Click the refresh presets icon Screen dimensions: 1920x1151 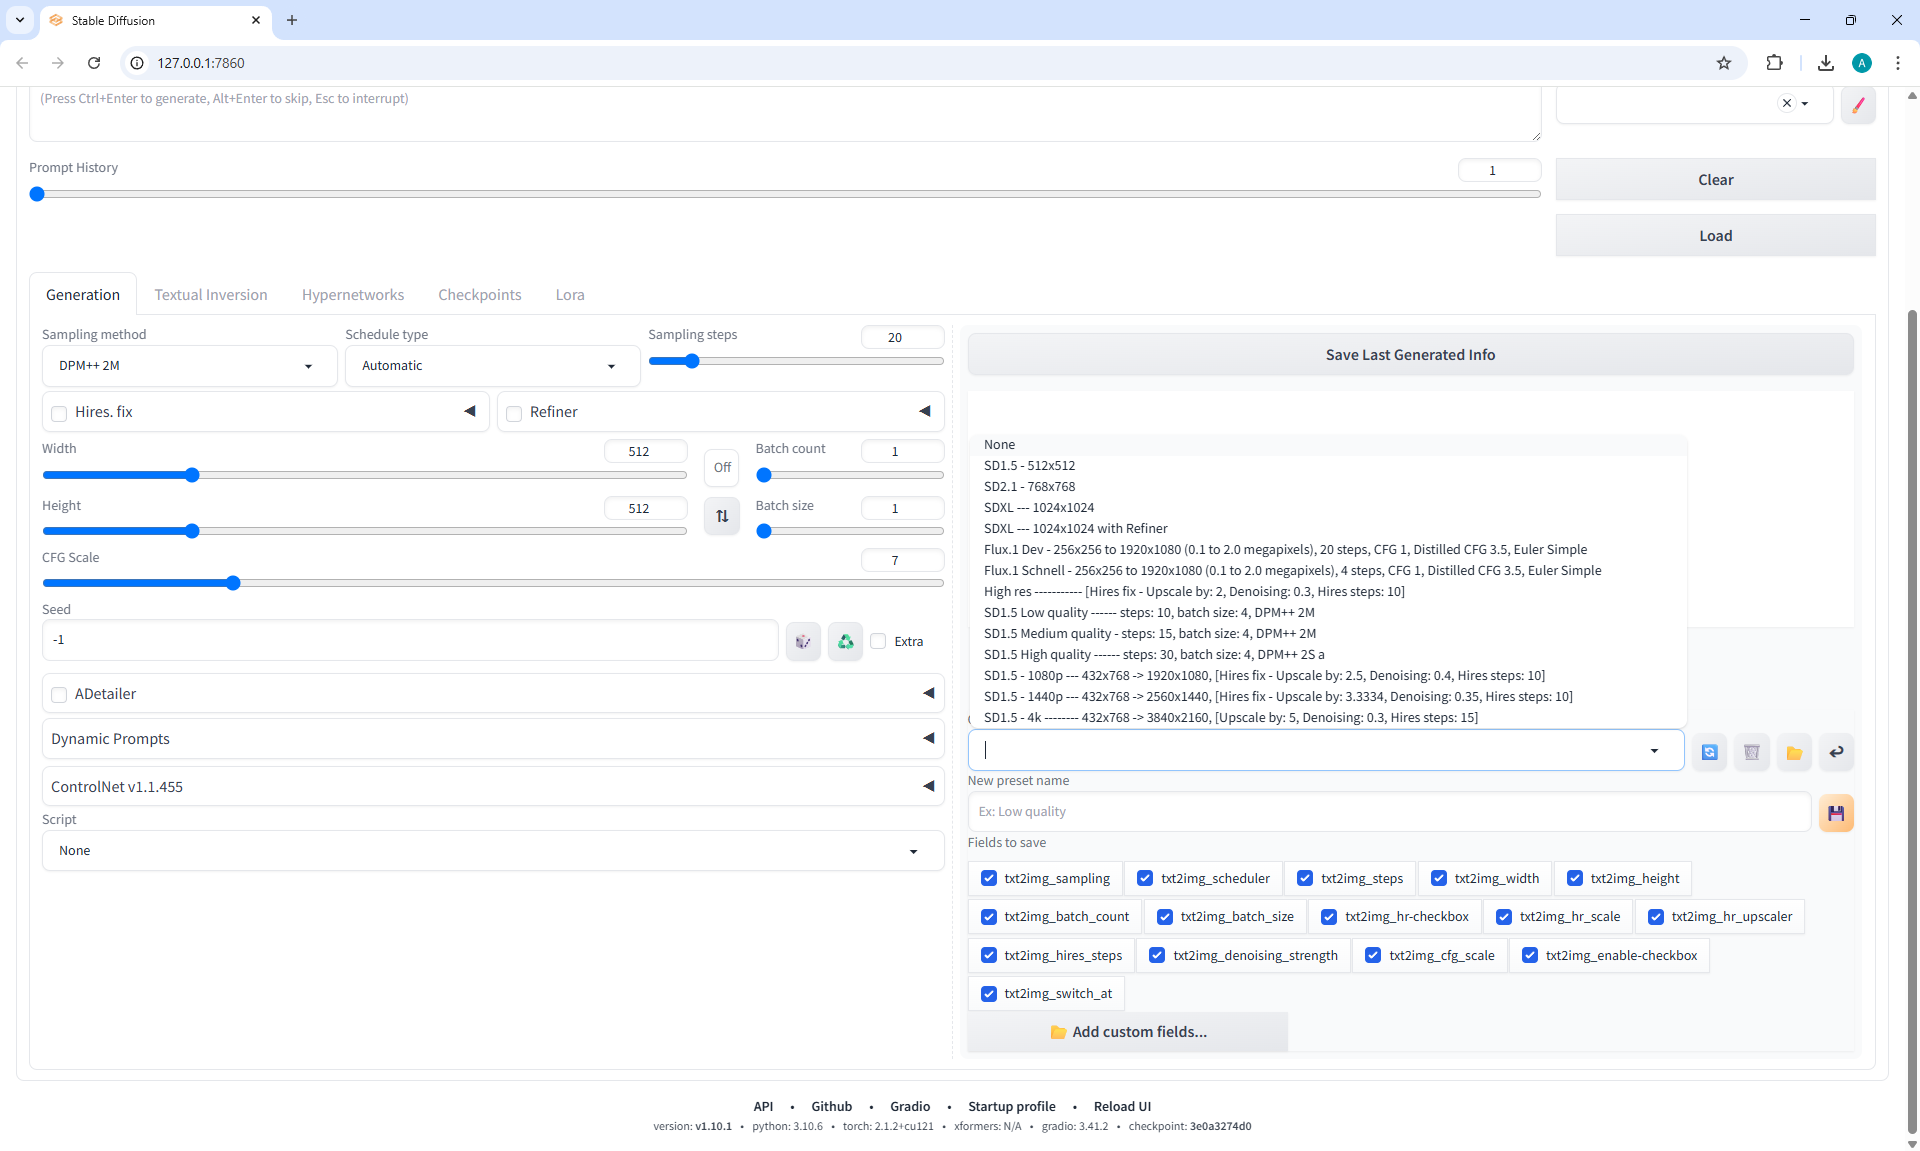[x=1709, y=752]
